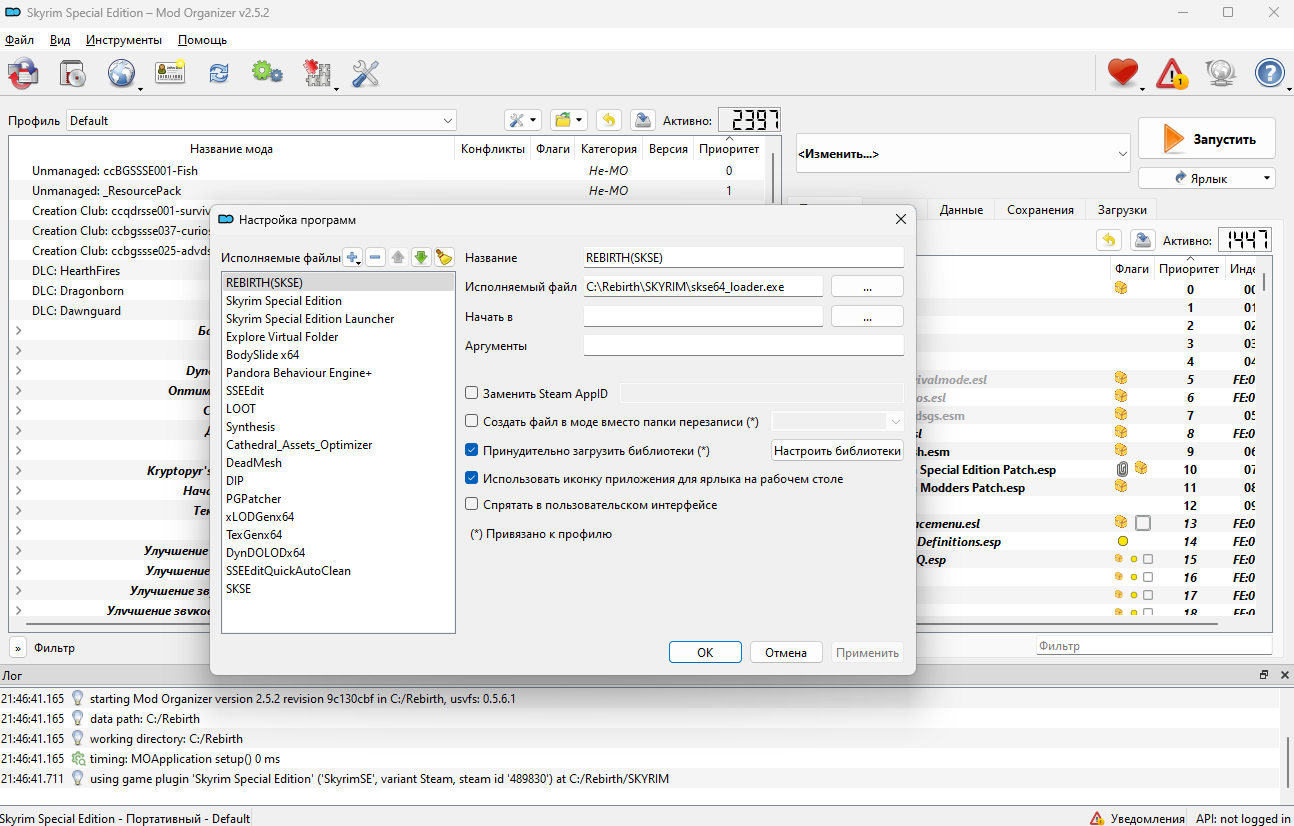Click the minus remove executable icon
This screenshot has width=1294, height=826.
point(376,257)
